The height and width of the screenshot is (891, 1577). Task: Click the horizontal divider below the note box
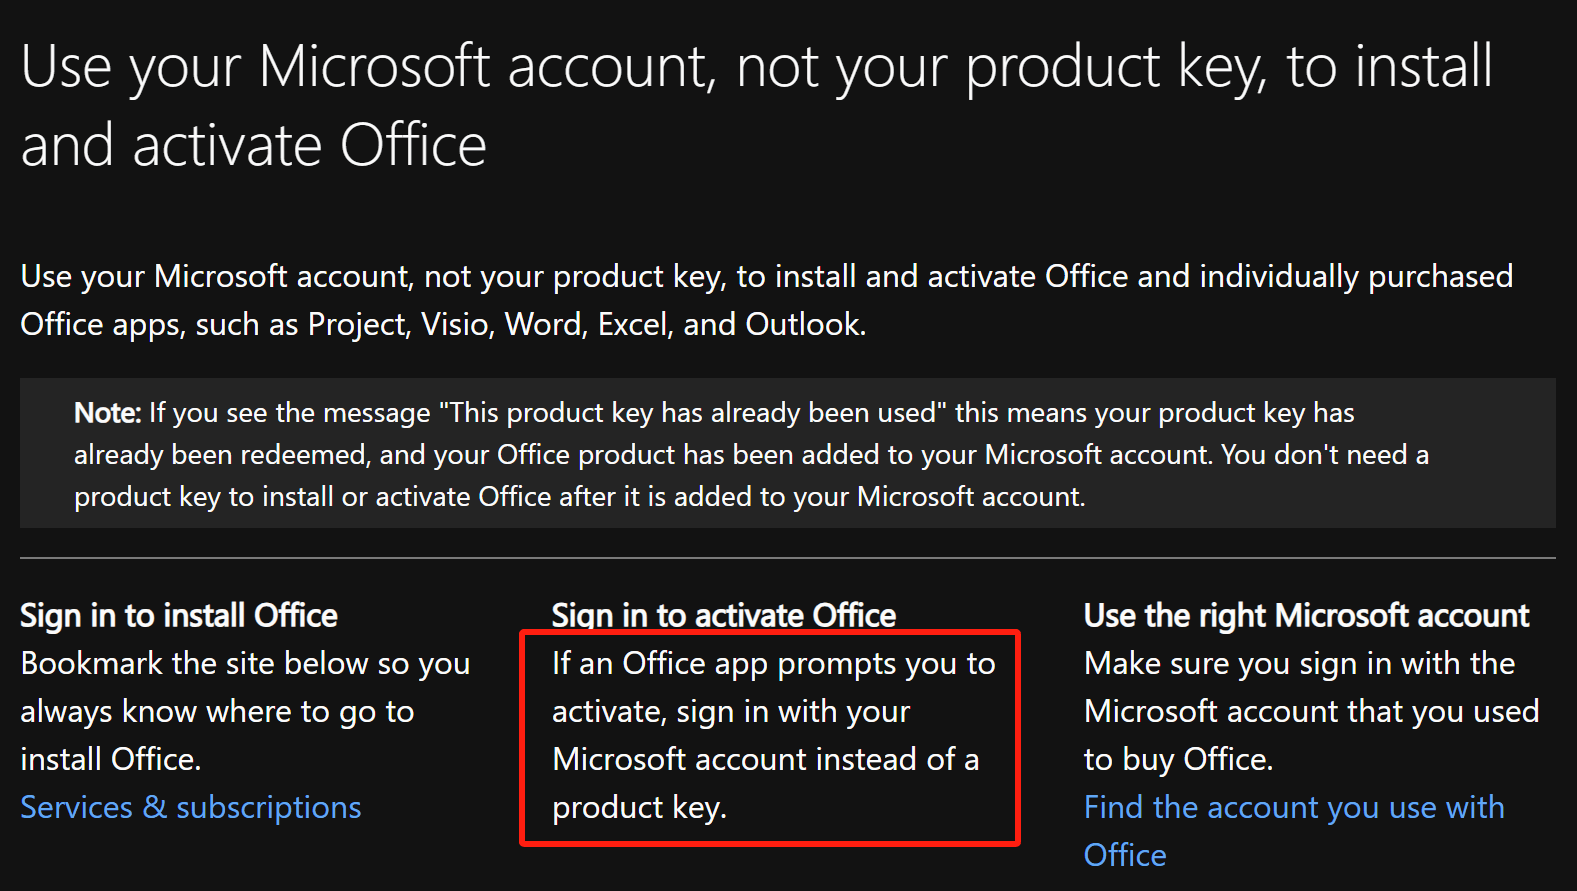(x=788, y=557)
